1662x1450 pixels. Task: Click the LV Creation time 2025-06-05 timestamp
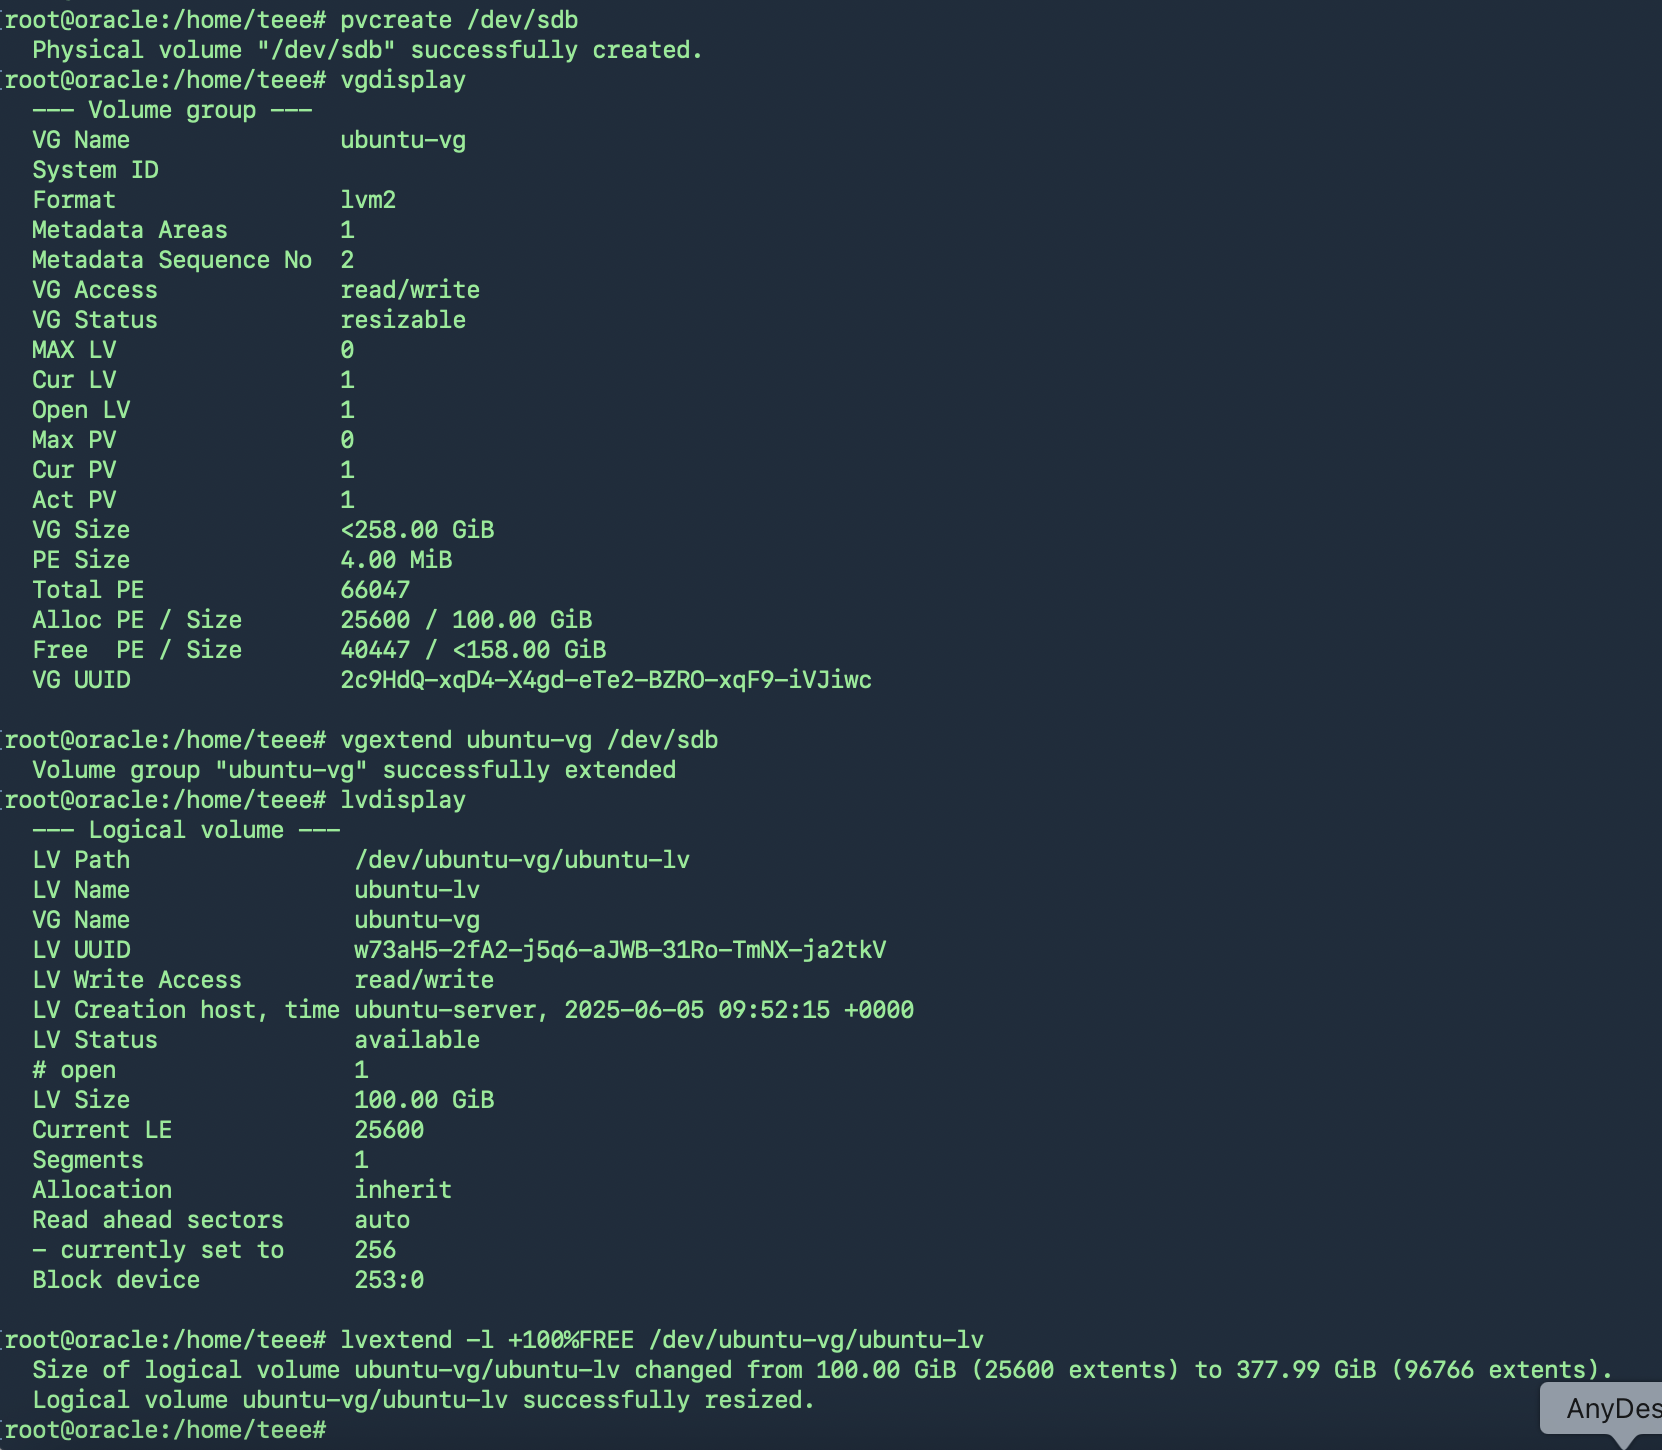pos(739,1010)
